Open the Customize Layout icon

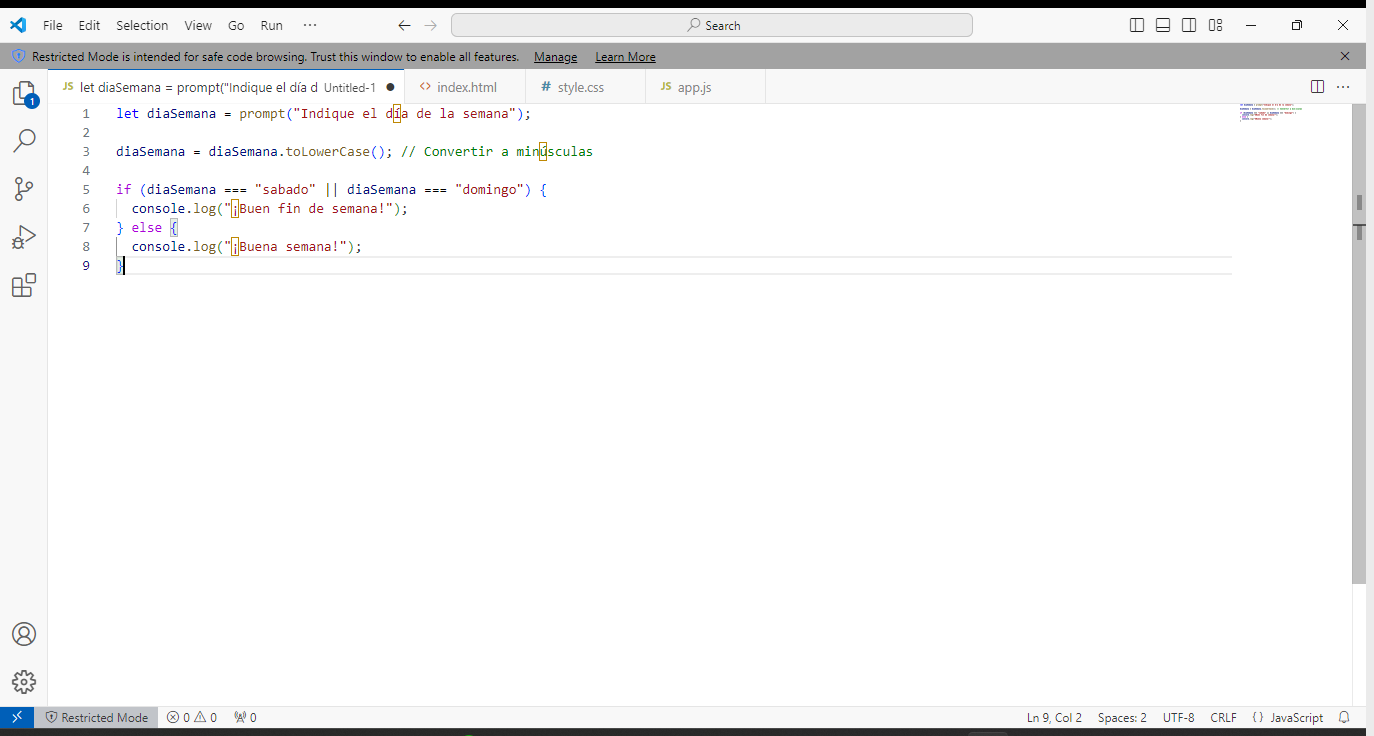pos(1215,25)
